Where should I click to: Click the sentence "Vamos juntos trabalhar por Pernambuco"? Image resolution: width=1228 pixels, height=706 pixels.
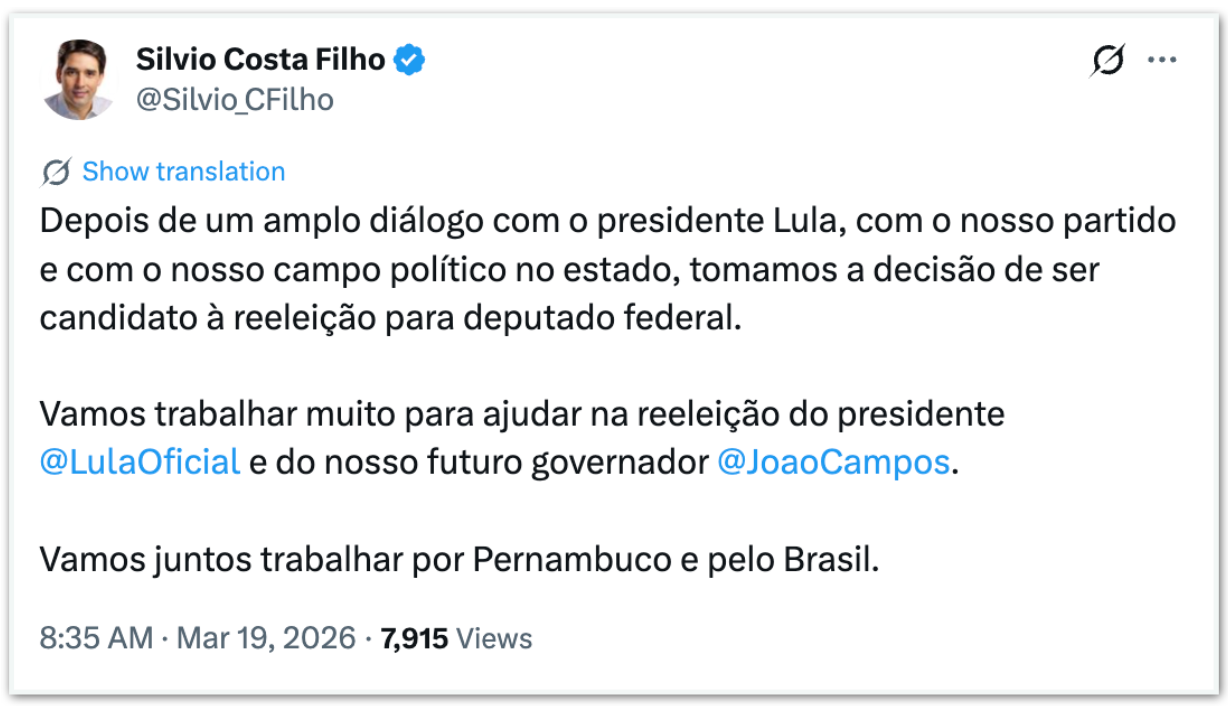pyautogui.click(x=459, y=558)
